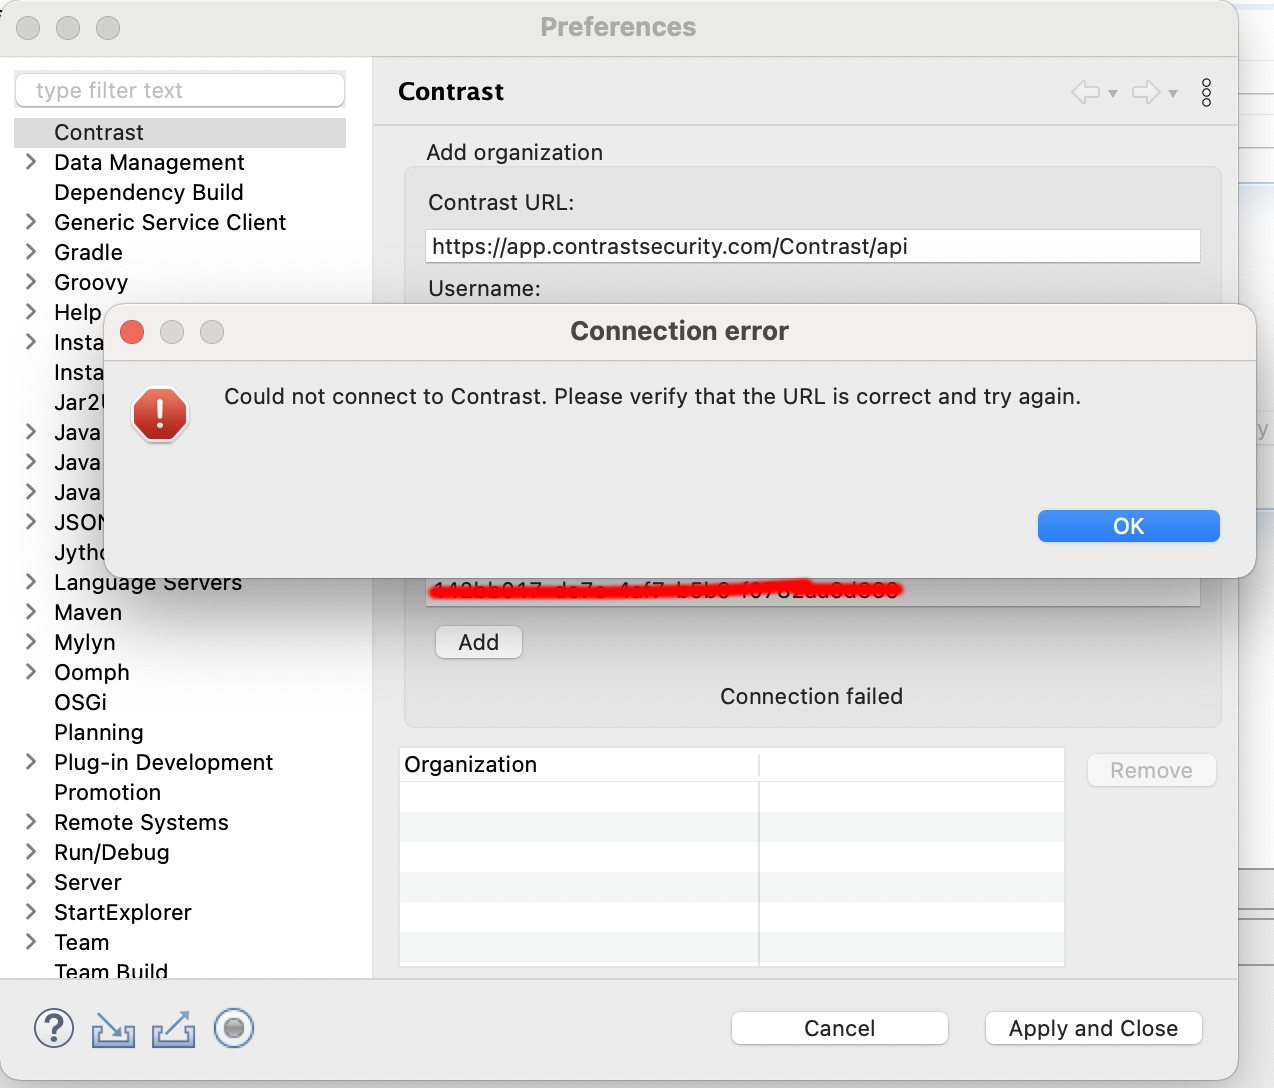This screenshot has width=1274, height=1088.
Task: Click the Contrast URL input field
Action: click(x=812, y=246)
